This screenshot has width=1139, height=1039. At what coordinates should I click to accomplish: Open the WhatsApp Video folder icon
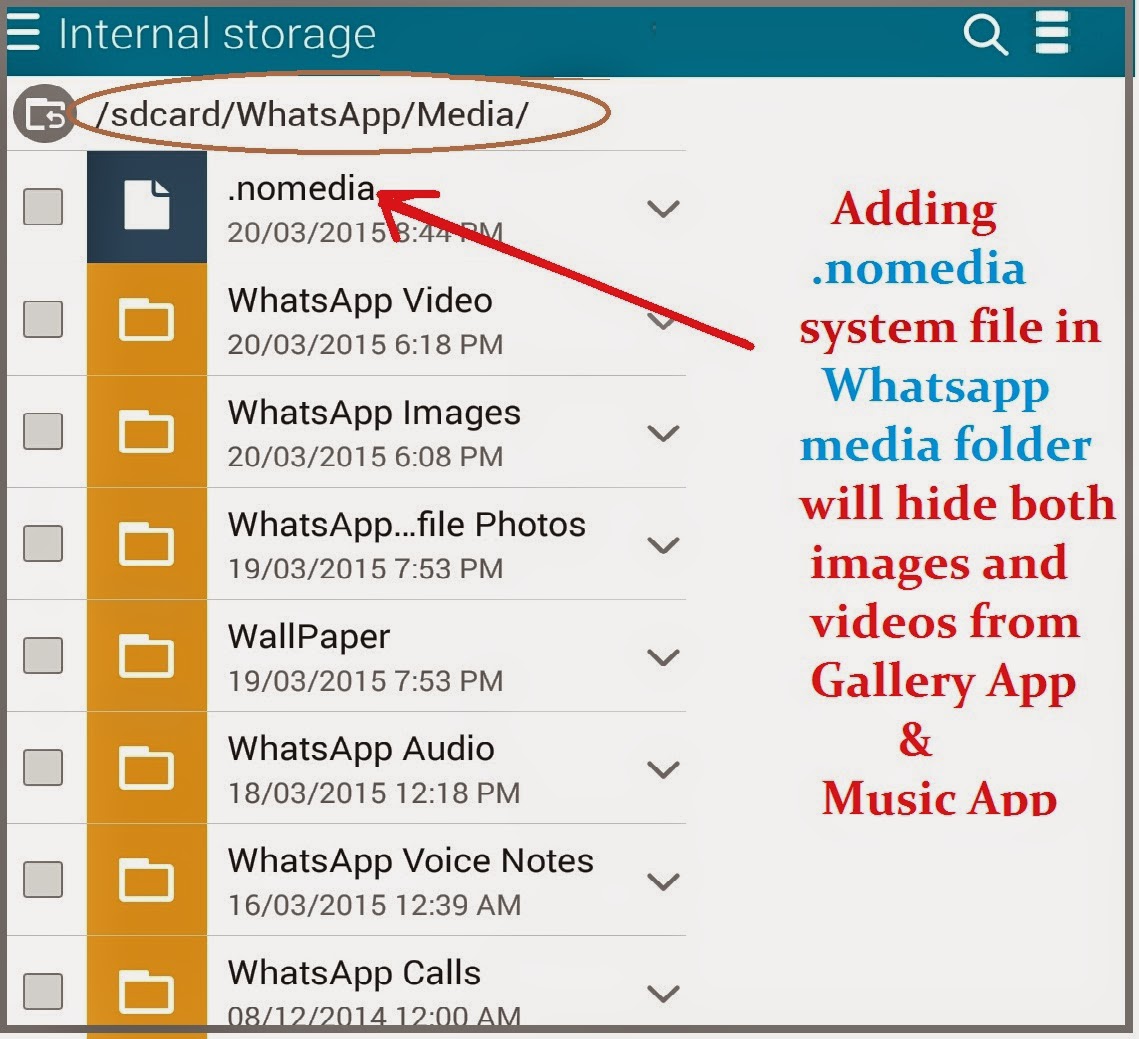coord(147,320)
